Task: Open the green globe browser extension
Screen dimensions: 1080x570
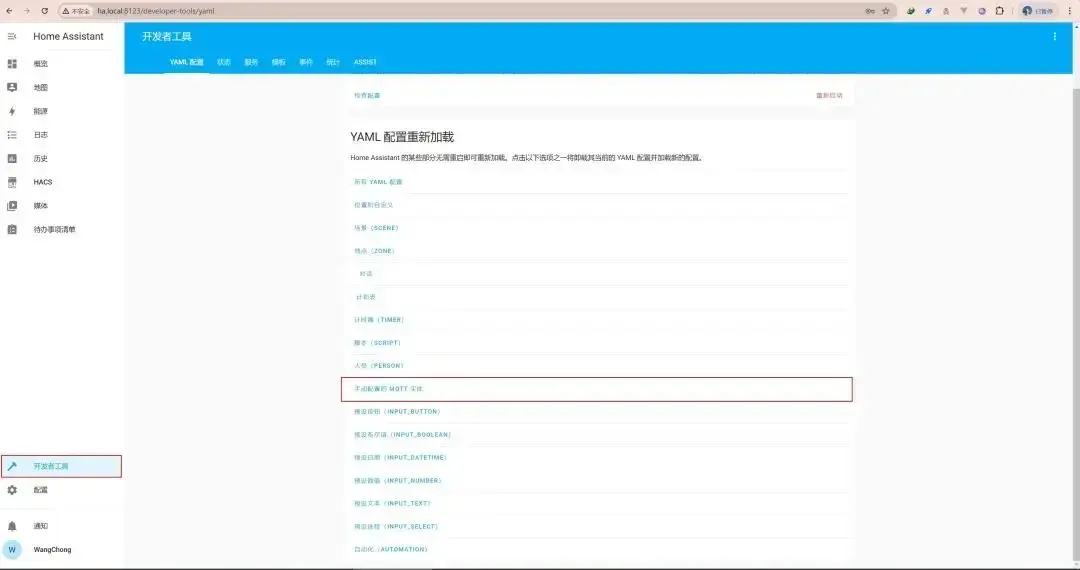Action: tap(911, 11)
